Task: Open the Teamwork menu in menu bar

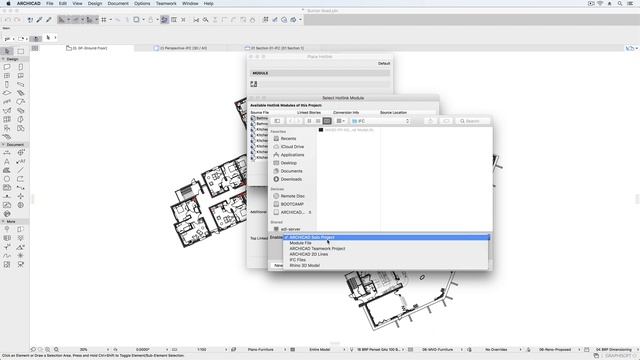Action: point(166,4)
